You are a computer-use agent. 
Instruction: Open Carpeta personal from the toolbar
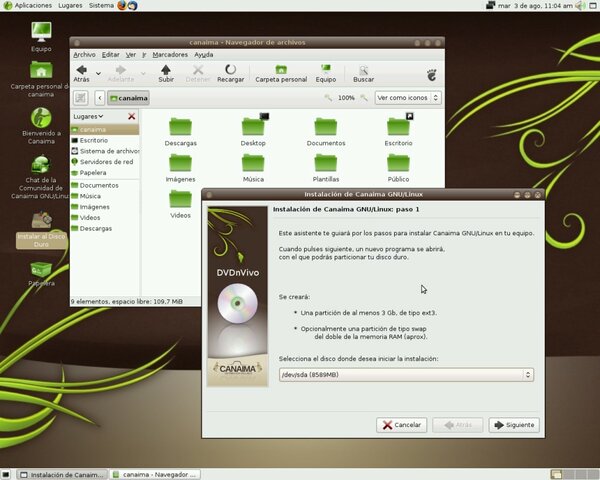coord(281,73)
